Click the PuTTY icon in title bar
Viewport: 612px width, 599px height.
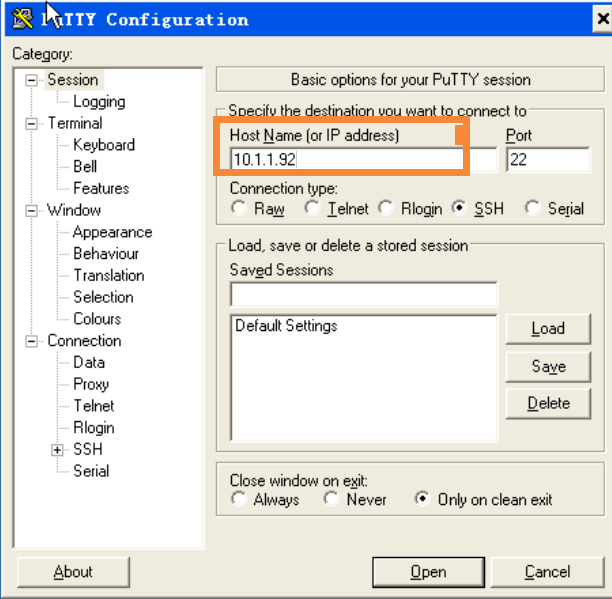[23, 19]
